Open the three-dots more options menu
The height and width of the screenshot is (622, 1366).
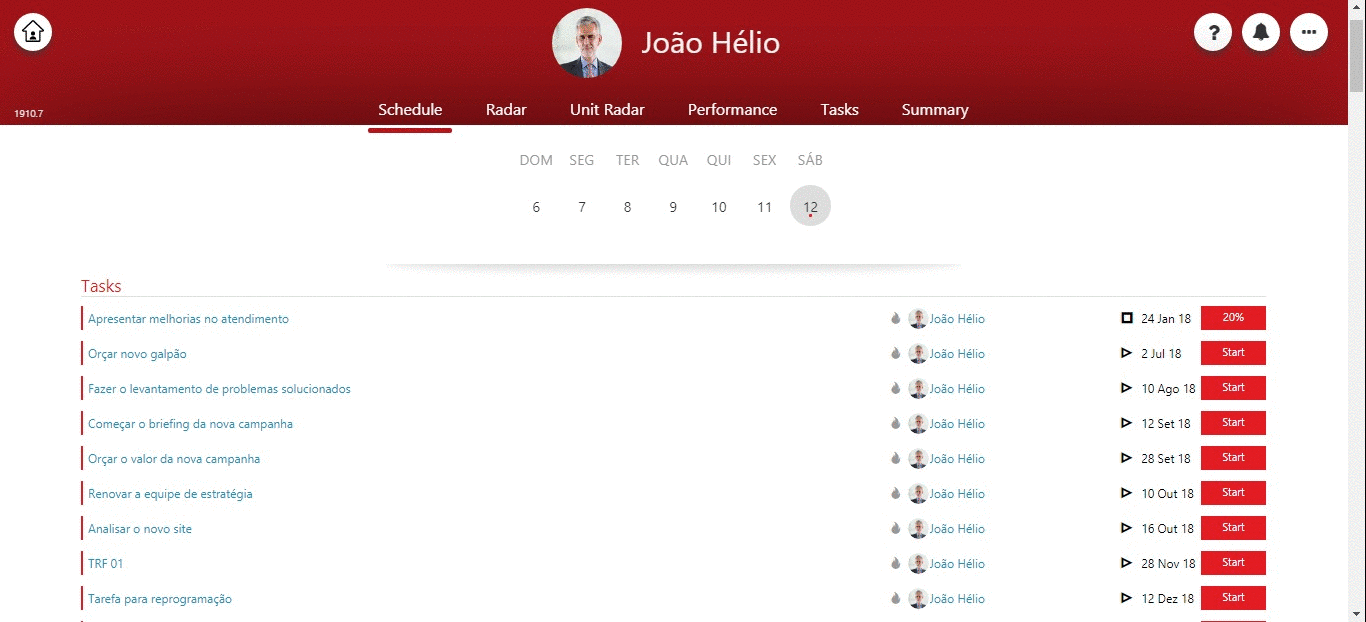[1309, 32]
